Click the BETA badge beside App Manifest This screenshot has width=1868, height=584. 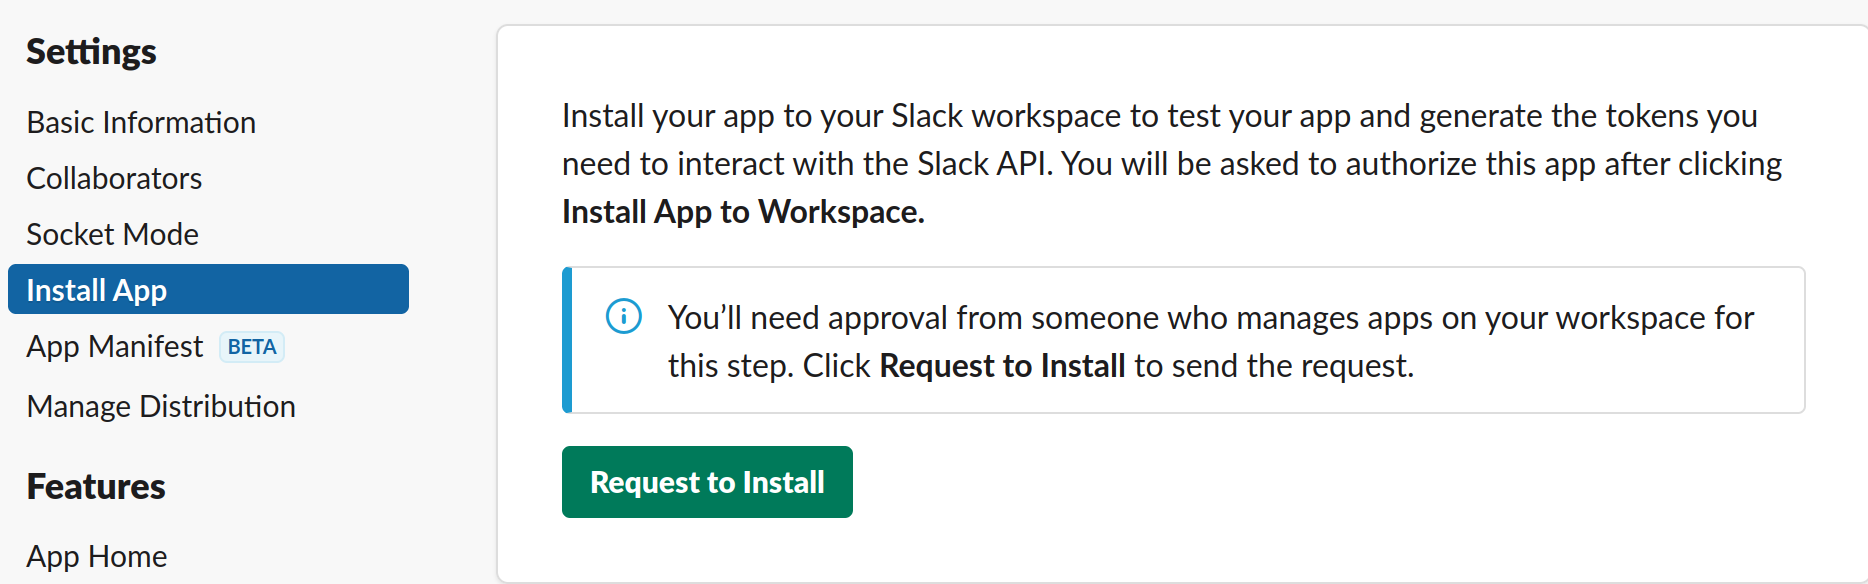coord(252,347)
